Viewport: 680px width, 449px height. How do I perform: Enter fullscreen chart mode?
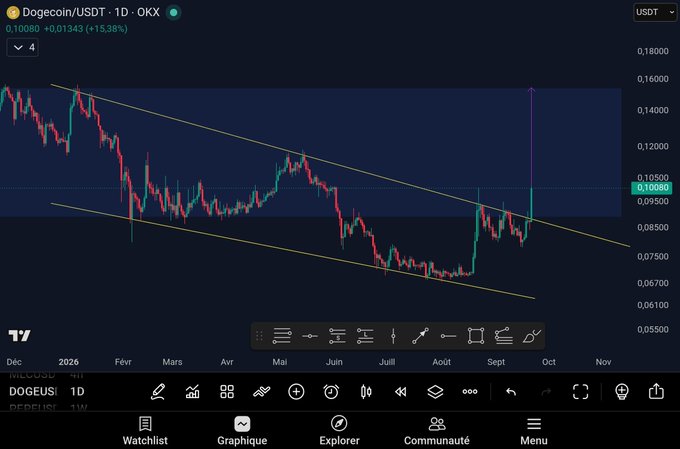(581, 392)
